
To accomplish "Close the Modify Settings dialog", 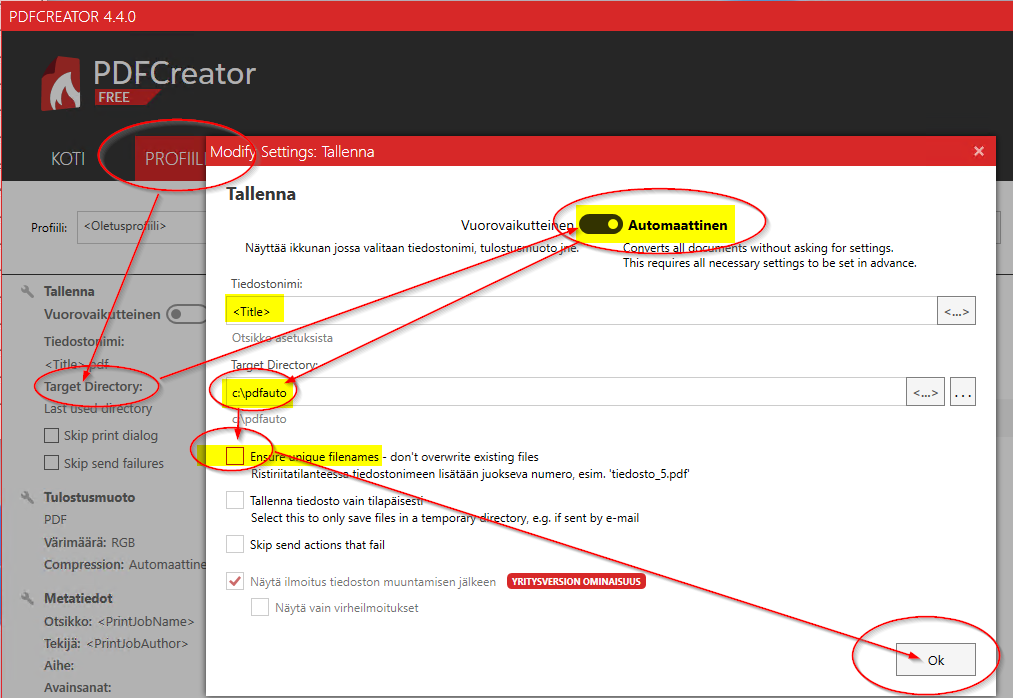I will click(x=979, y=151).
